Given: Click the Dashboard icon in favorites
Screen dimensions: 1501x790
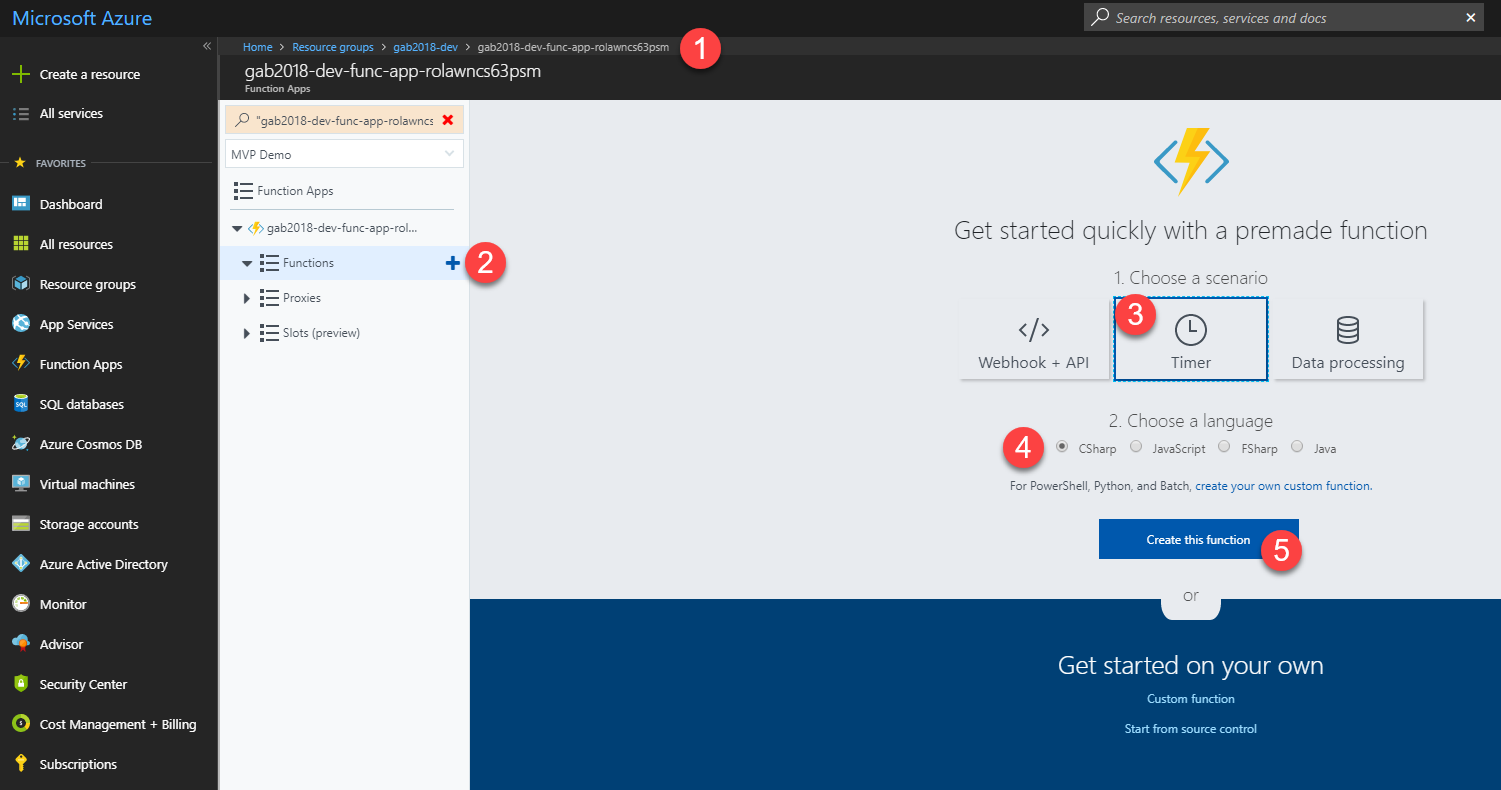Looking at the screenshot, I should click(20, 204).
